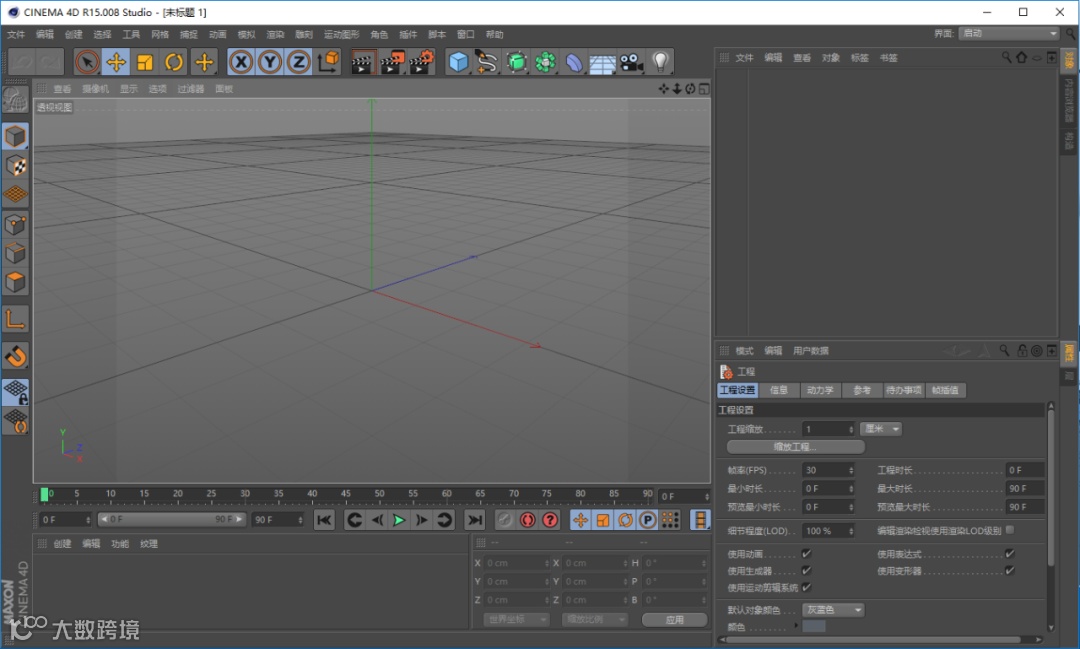Click the 应用 button in coordinates panel
This screenshot has width=1080, height=649.
coord(674,620)
